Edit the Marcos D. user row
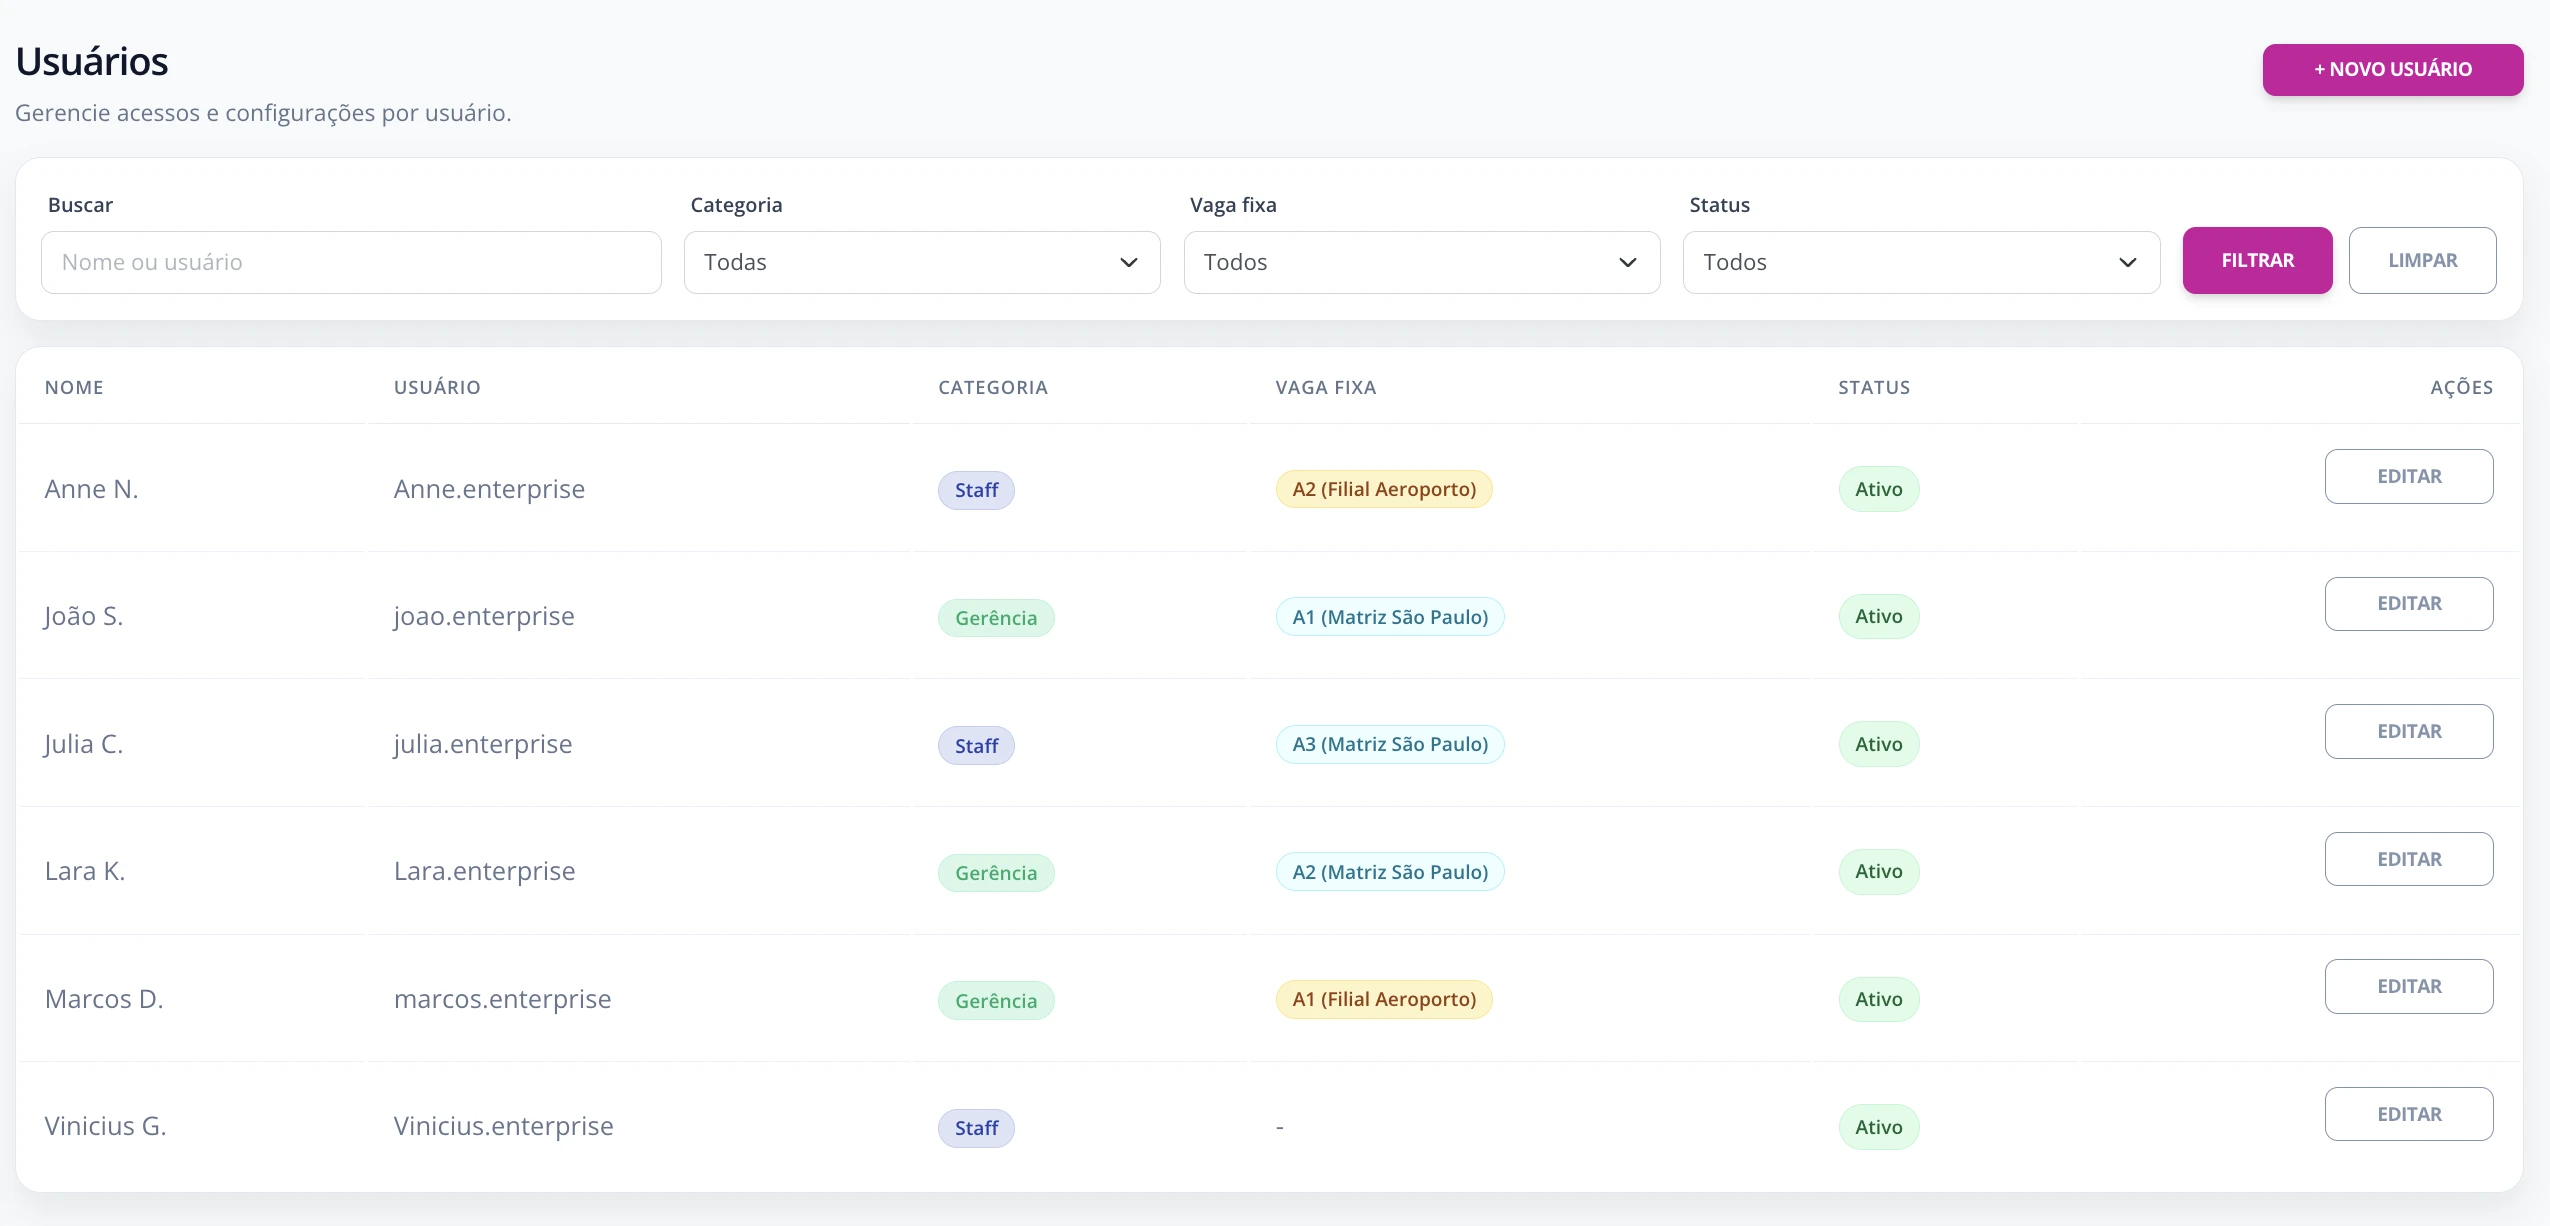 [x=2408, y=986]
